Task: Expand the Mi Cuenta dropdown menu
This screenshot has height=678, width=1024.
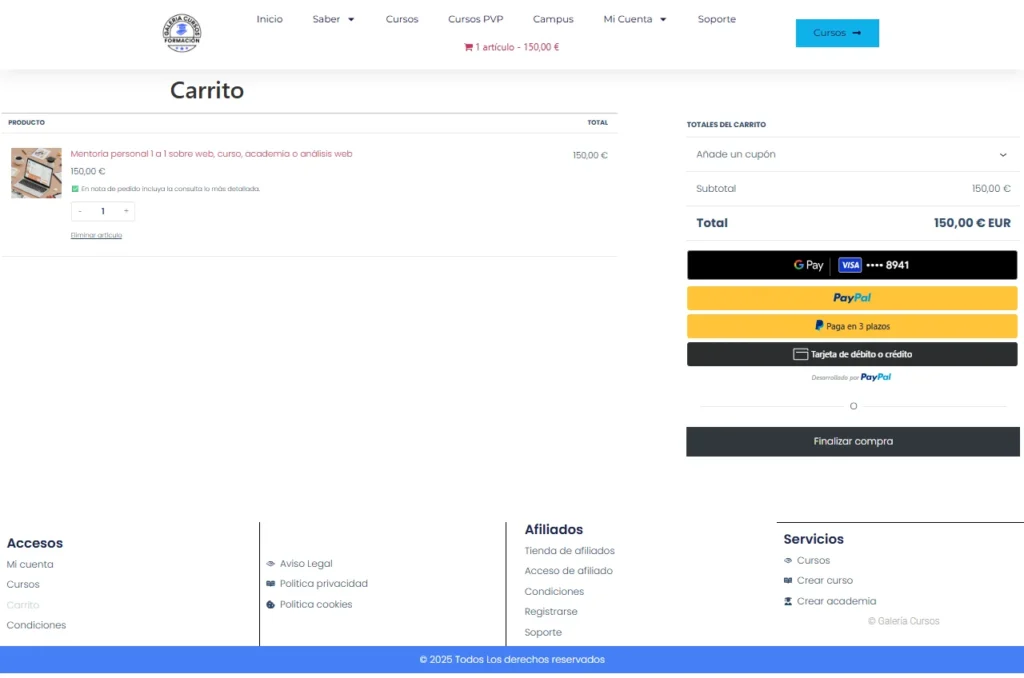Action: pyautogui.click(x=635, y=19)
